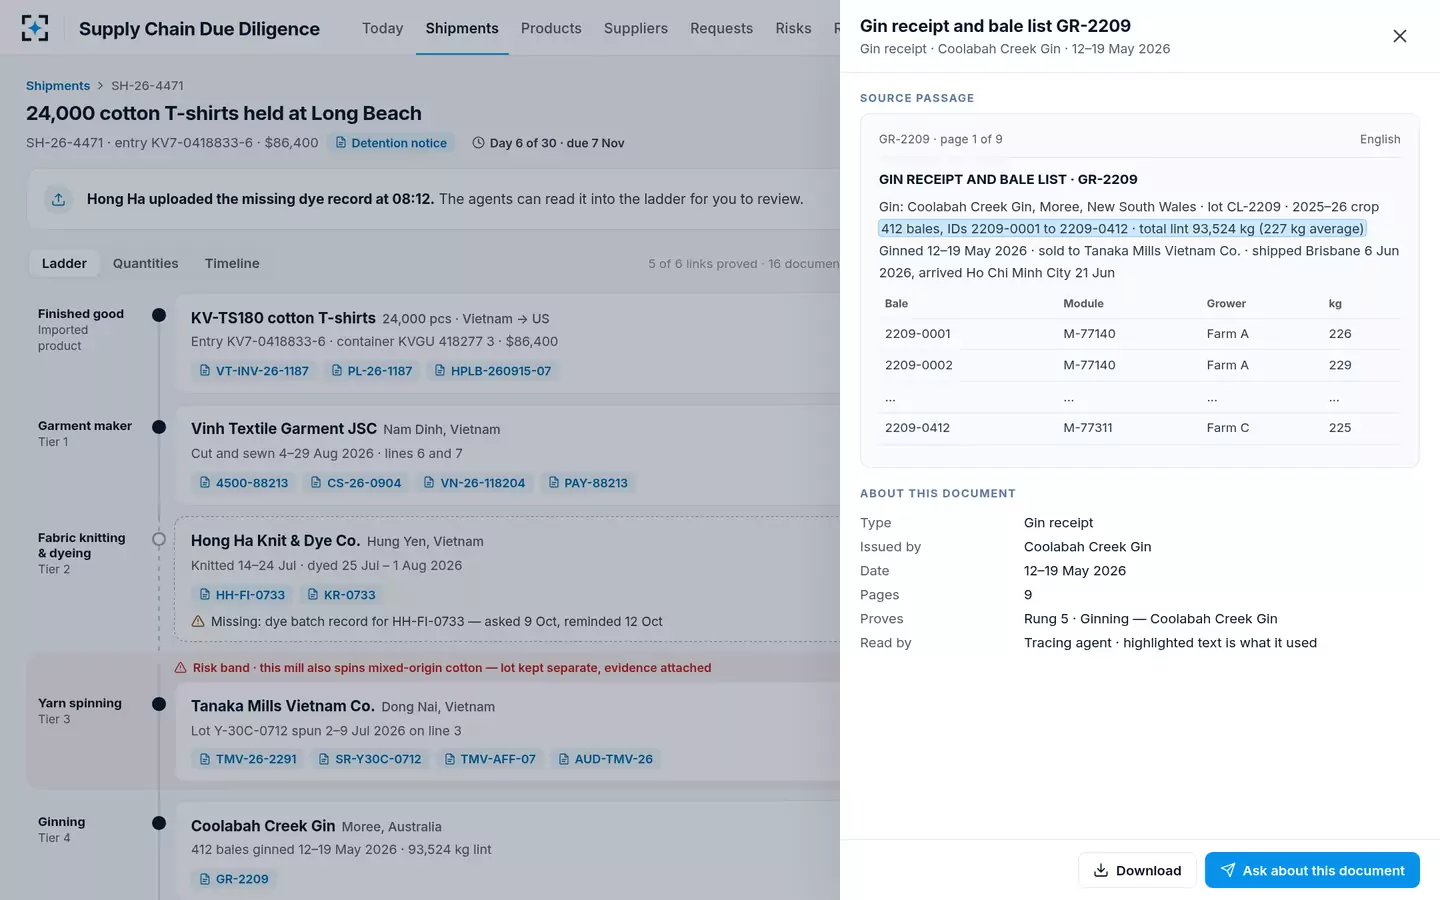
Task: Open the Detention notice document chip
Action: point(391,143)
